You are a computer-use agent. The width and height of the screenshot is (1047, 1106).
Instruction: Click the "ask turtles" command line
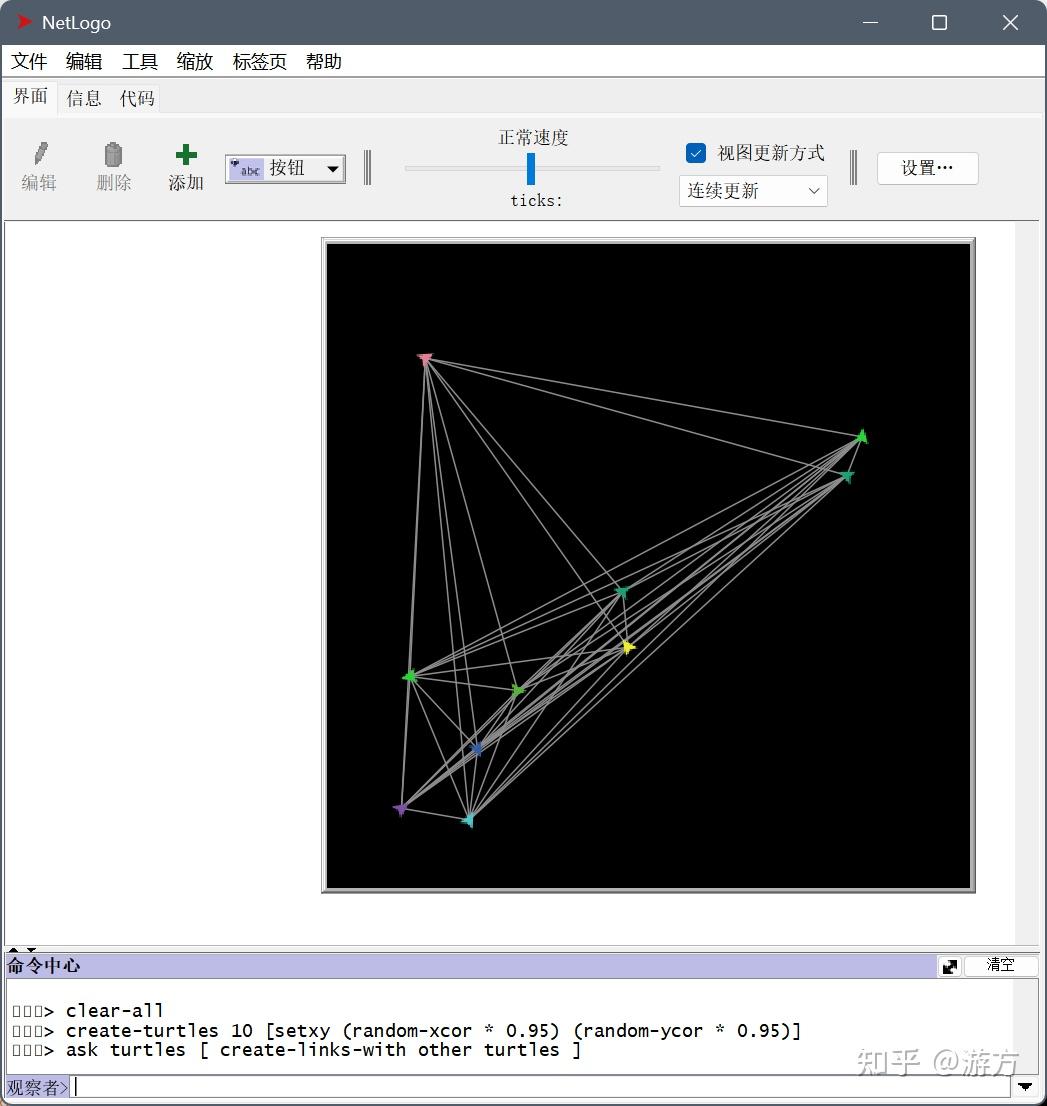[x=323, y=1050]
